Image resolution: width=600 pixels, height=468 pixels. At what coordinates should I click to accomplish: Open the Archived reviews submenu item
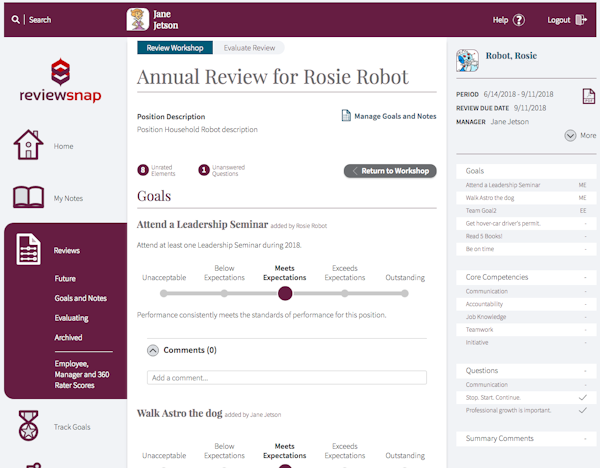tap(68, 338)
